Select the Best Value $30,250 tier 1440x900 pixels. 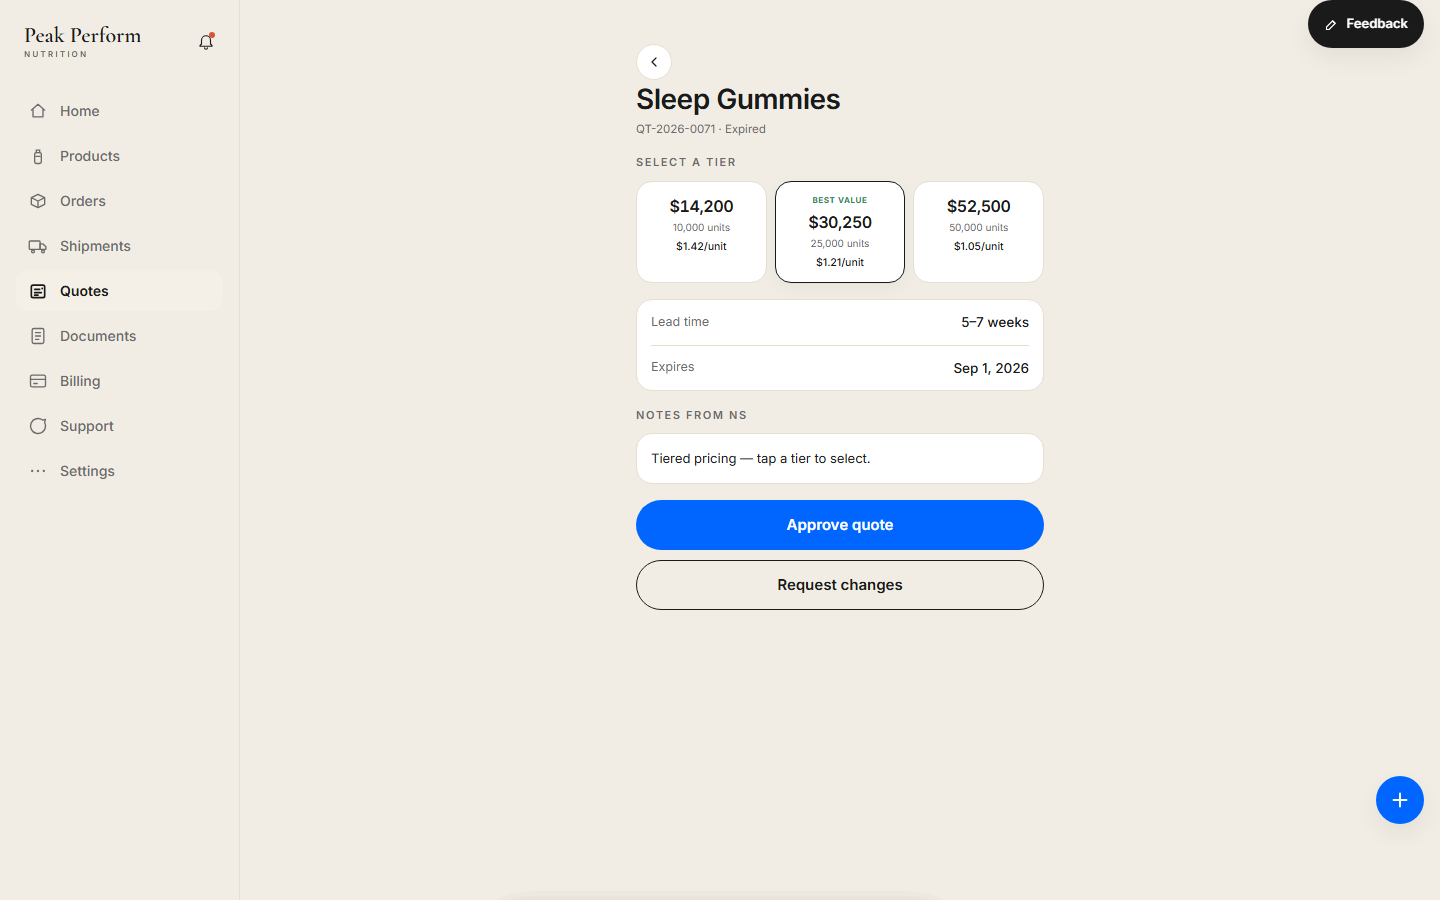click(x=840, y=232)
